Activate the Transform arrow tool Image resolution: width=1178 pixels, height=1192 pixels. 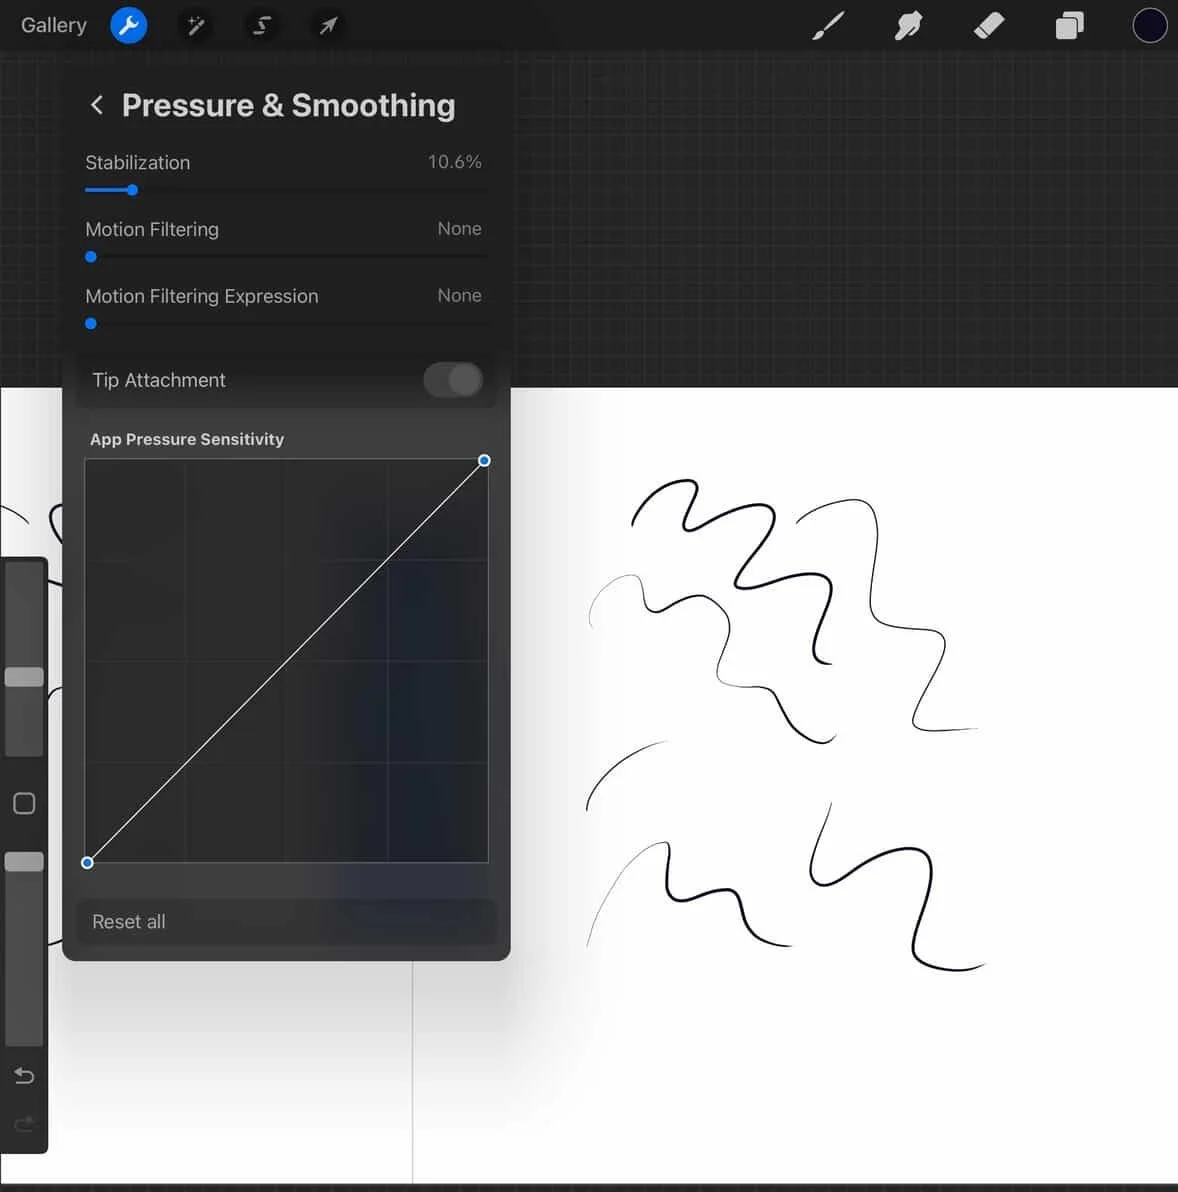point(328,25)
